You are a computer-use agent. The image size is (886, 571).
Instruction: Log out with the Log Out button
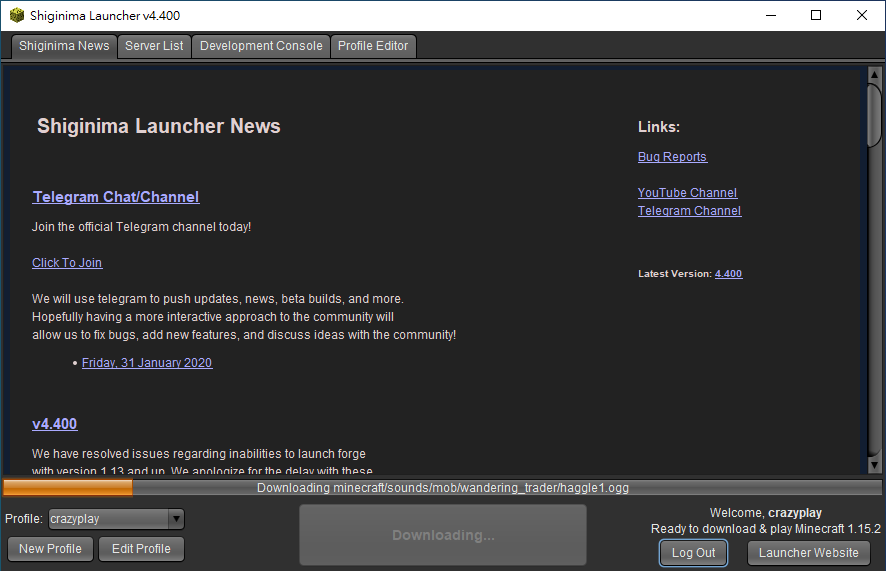pos(693,552)
